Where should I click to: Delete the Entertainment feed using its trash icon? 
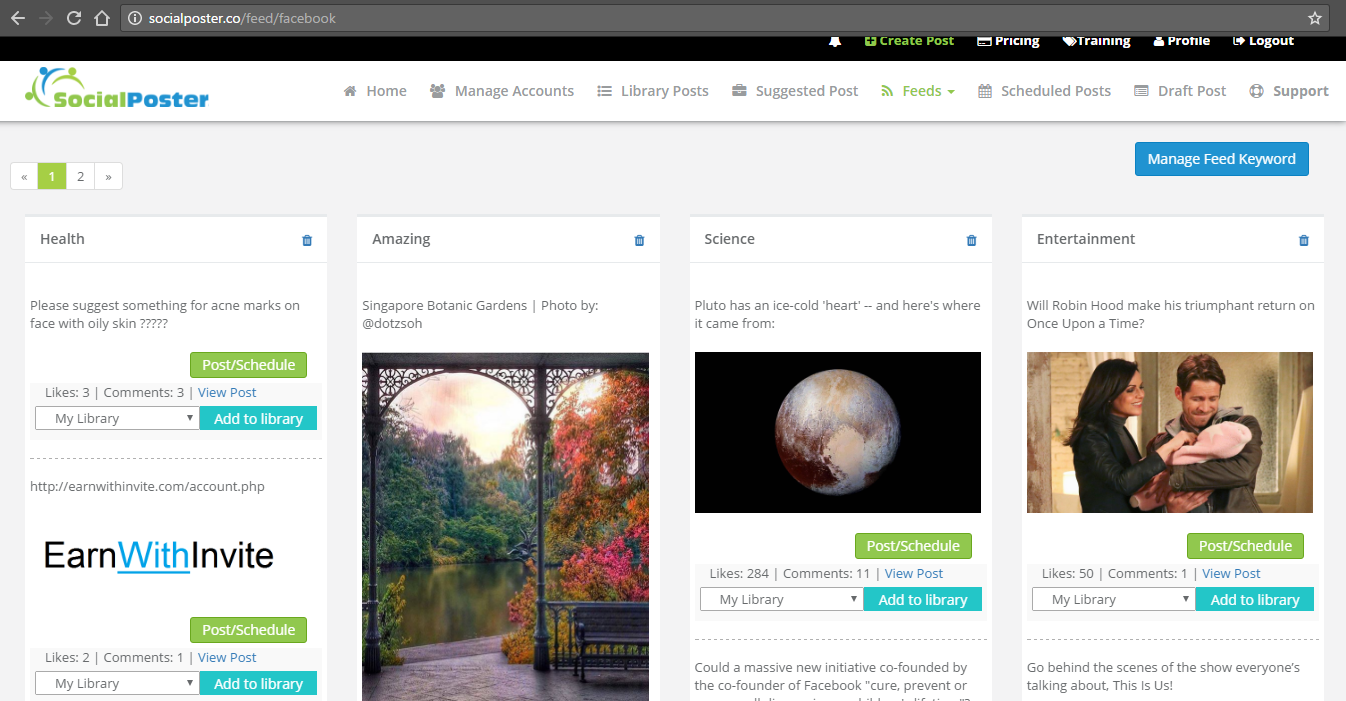pos(1303,239)
